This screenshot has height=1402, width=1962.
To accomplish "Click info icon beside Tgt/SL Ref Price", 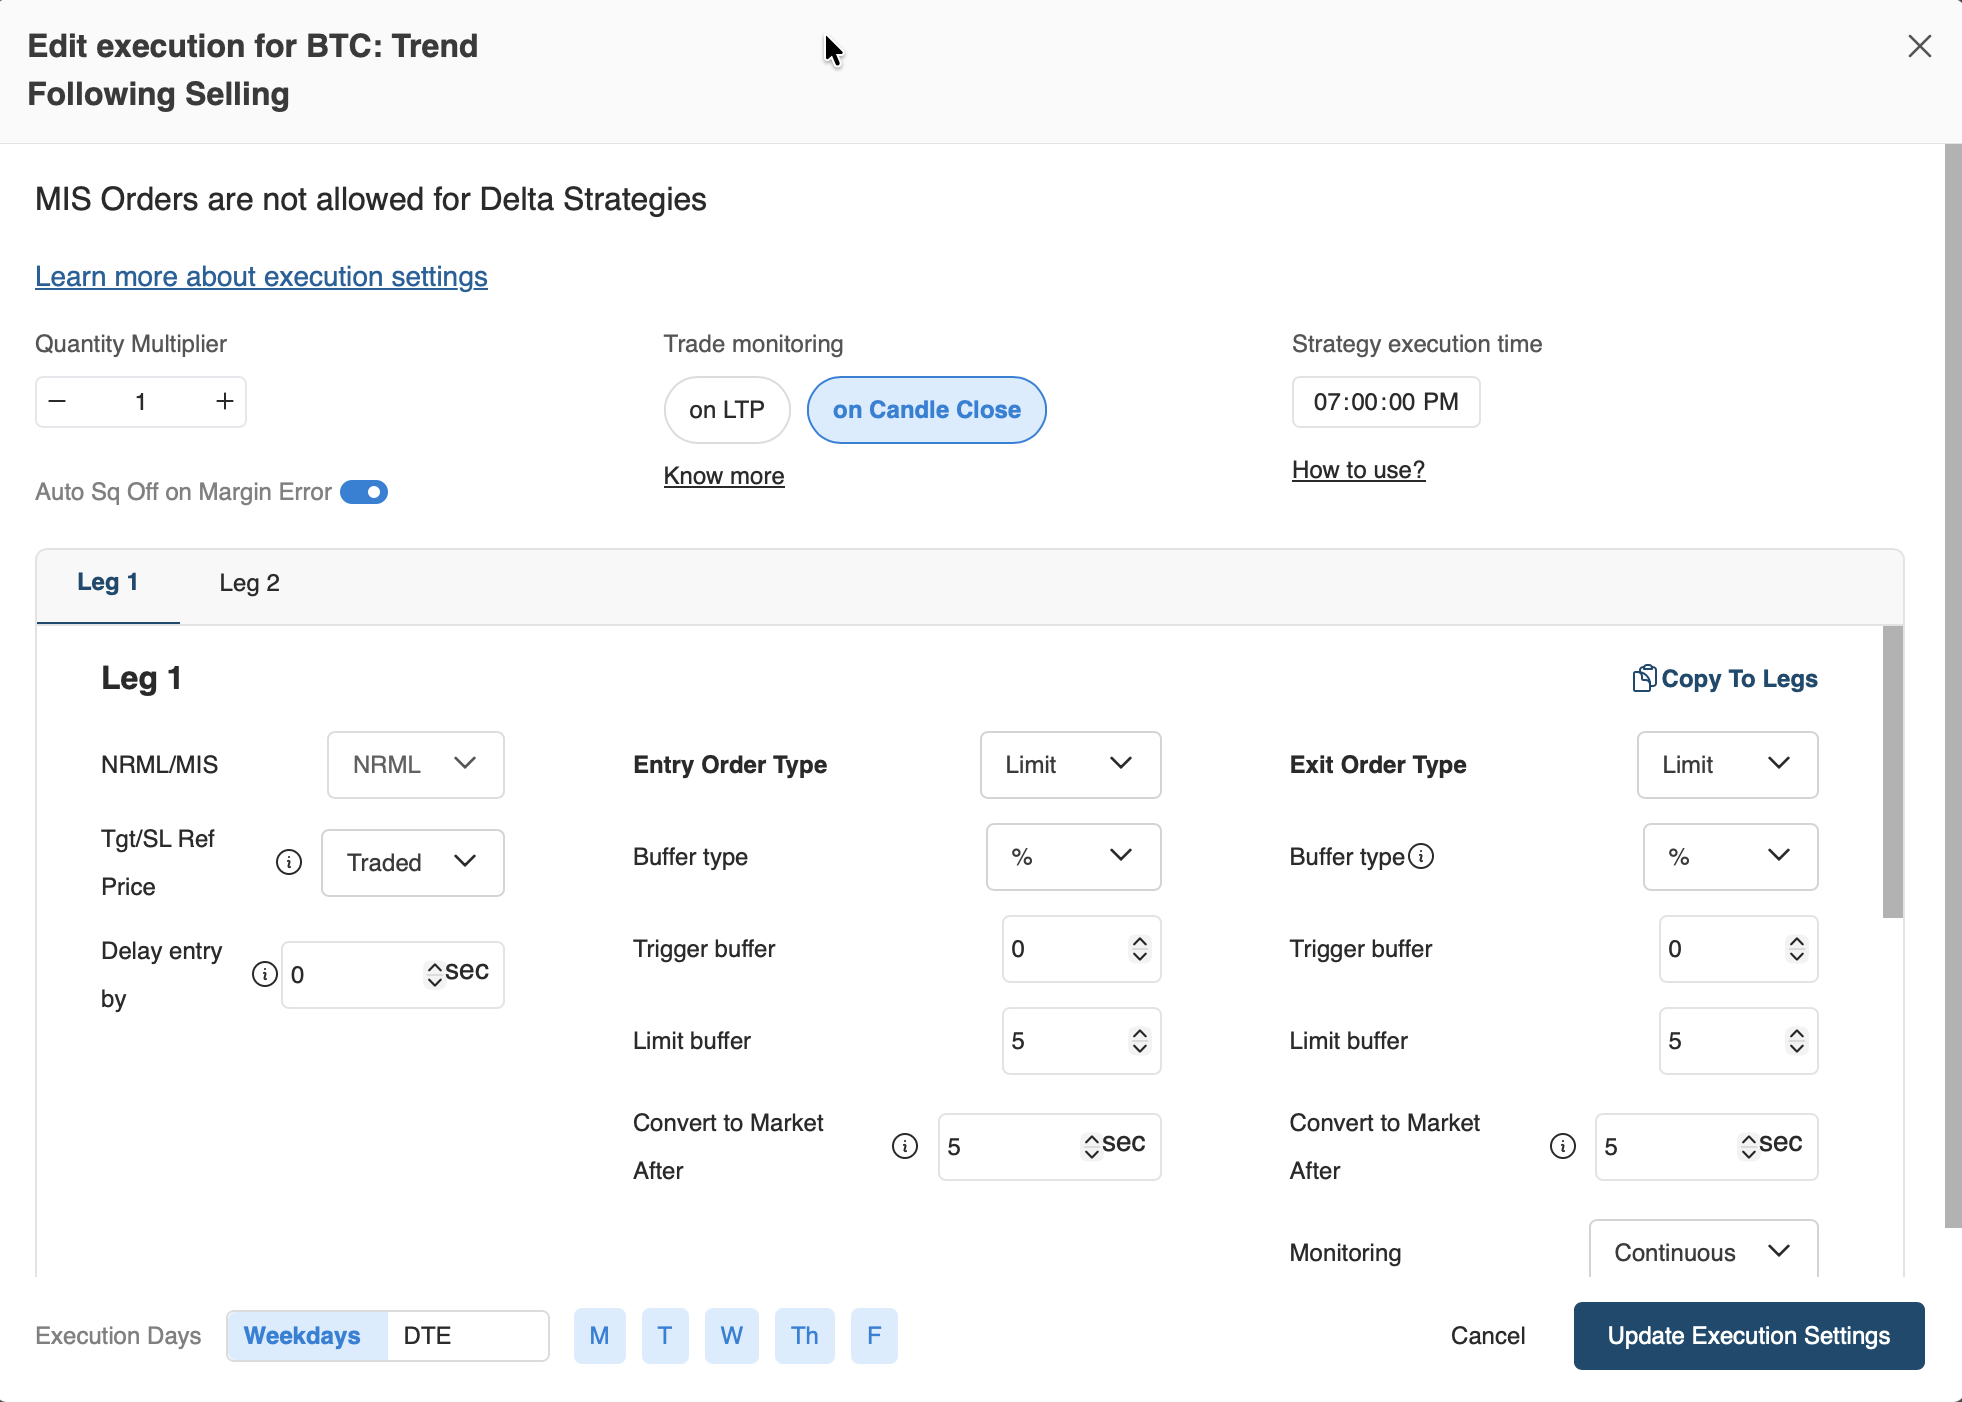I will 289,862.
